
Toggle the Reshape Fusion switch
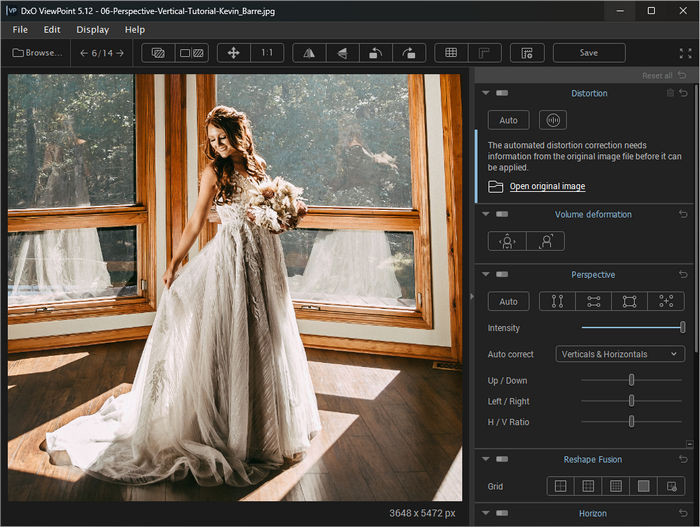502,460
